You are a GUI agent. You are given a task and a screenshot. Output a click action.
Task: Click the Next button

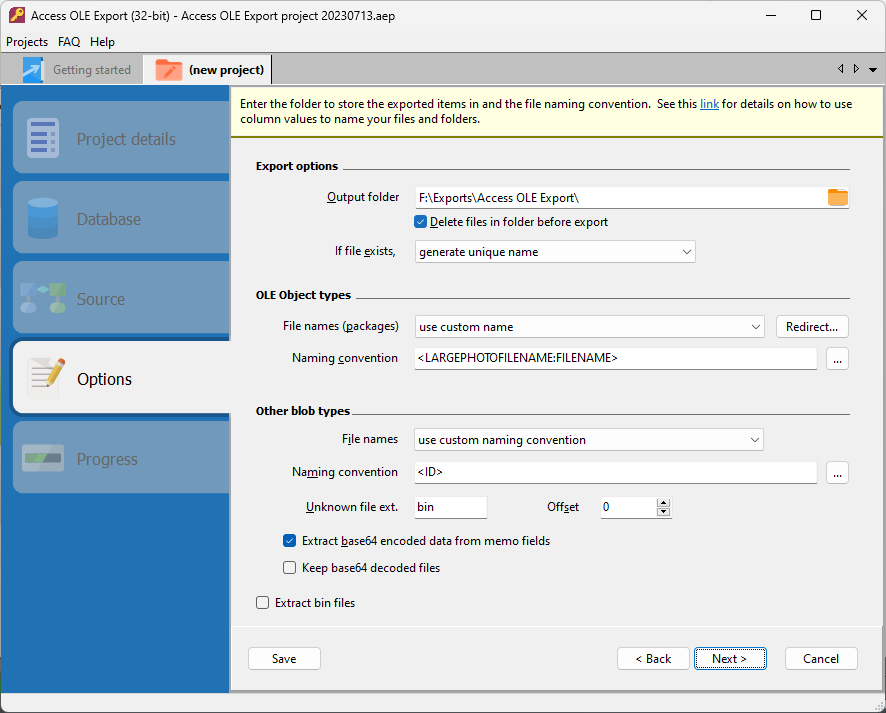tap(730, 659)
